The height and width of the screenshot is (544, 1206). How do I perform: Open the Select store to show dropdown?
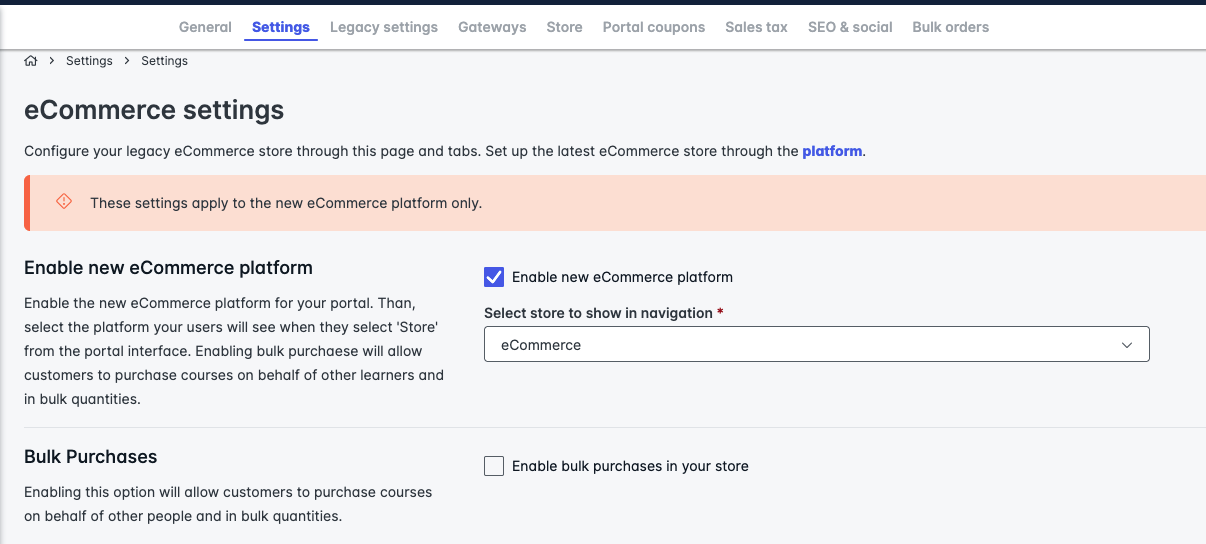(x=817, y=344)
